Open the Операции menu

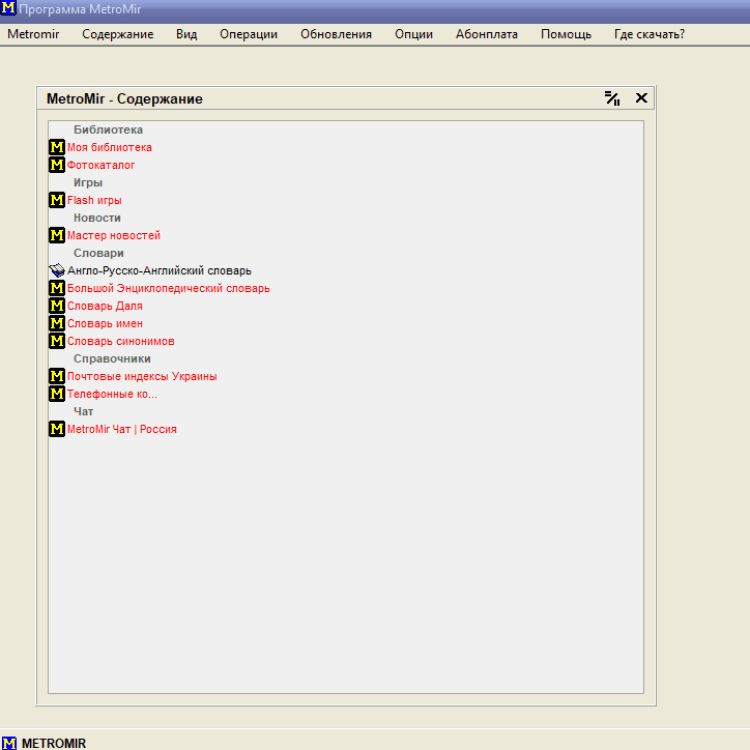249,34
